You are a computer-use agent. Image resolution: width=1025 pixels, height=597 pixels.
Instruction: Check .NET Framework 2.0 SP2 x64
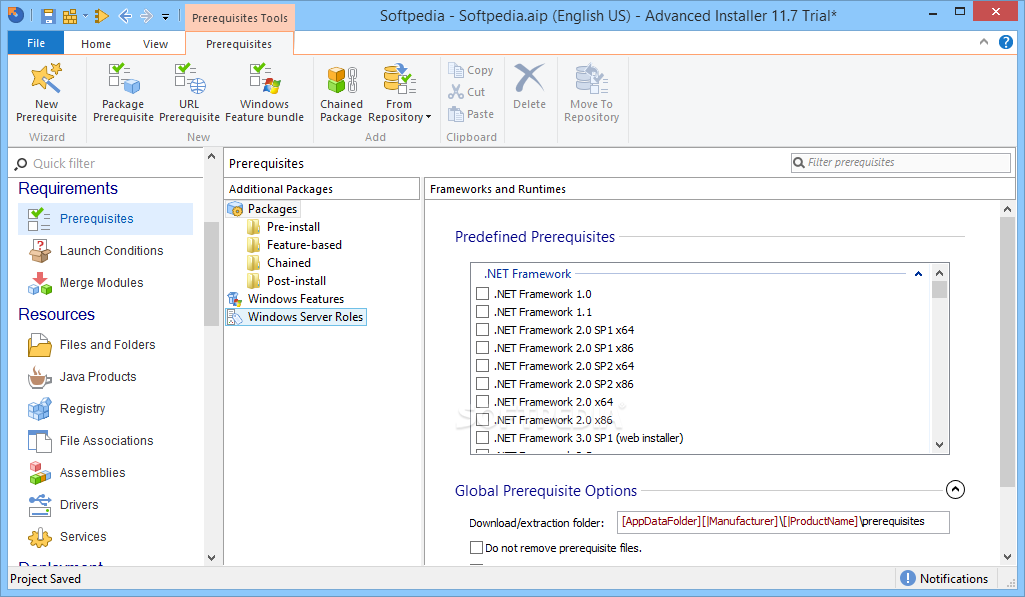click(x=482, y=366)
